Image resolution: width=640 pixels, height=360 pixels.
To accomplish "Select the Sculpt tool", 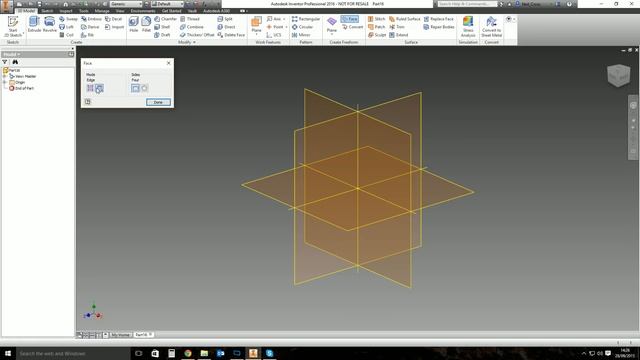I will 377,35.
